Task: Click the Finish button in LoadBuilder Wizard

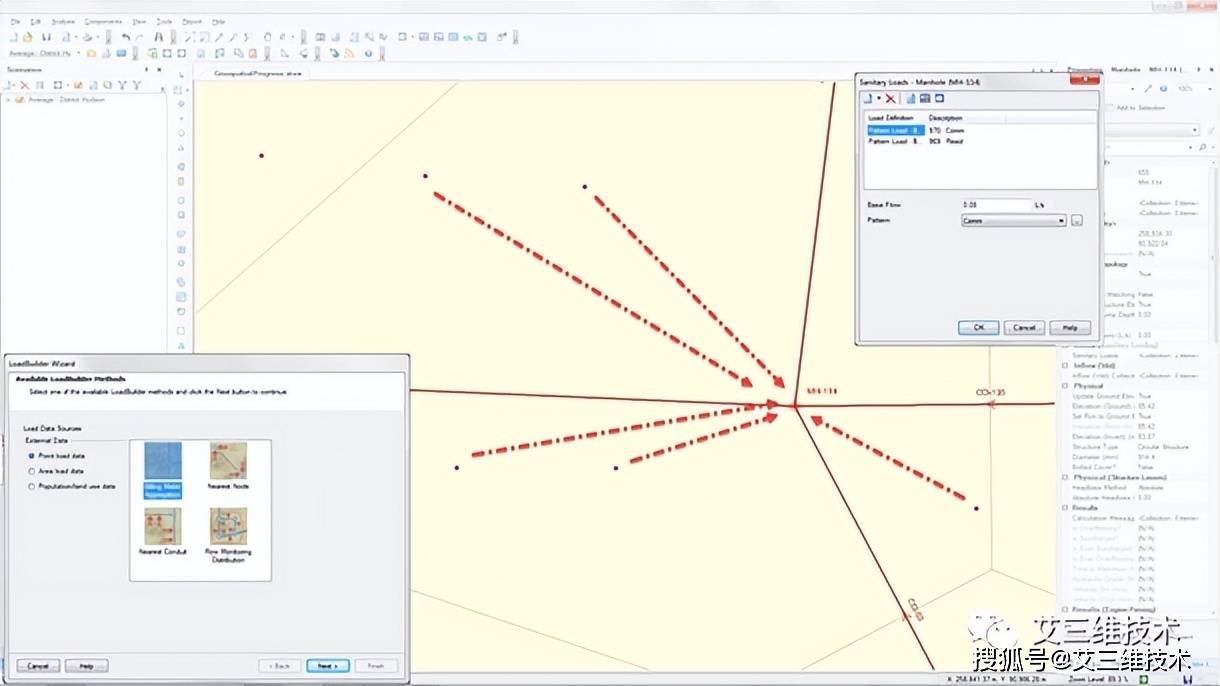Action: click(376, 666)
